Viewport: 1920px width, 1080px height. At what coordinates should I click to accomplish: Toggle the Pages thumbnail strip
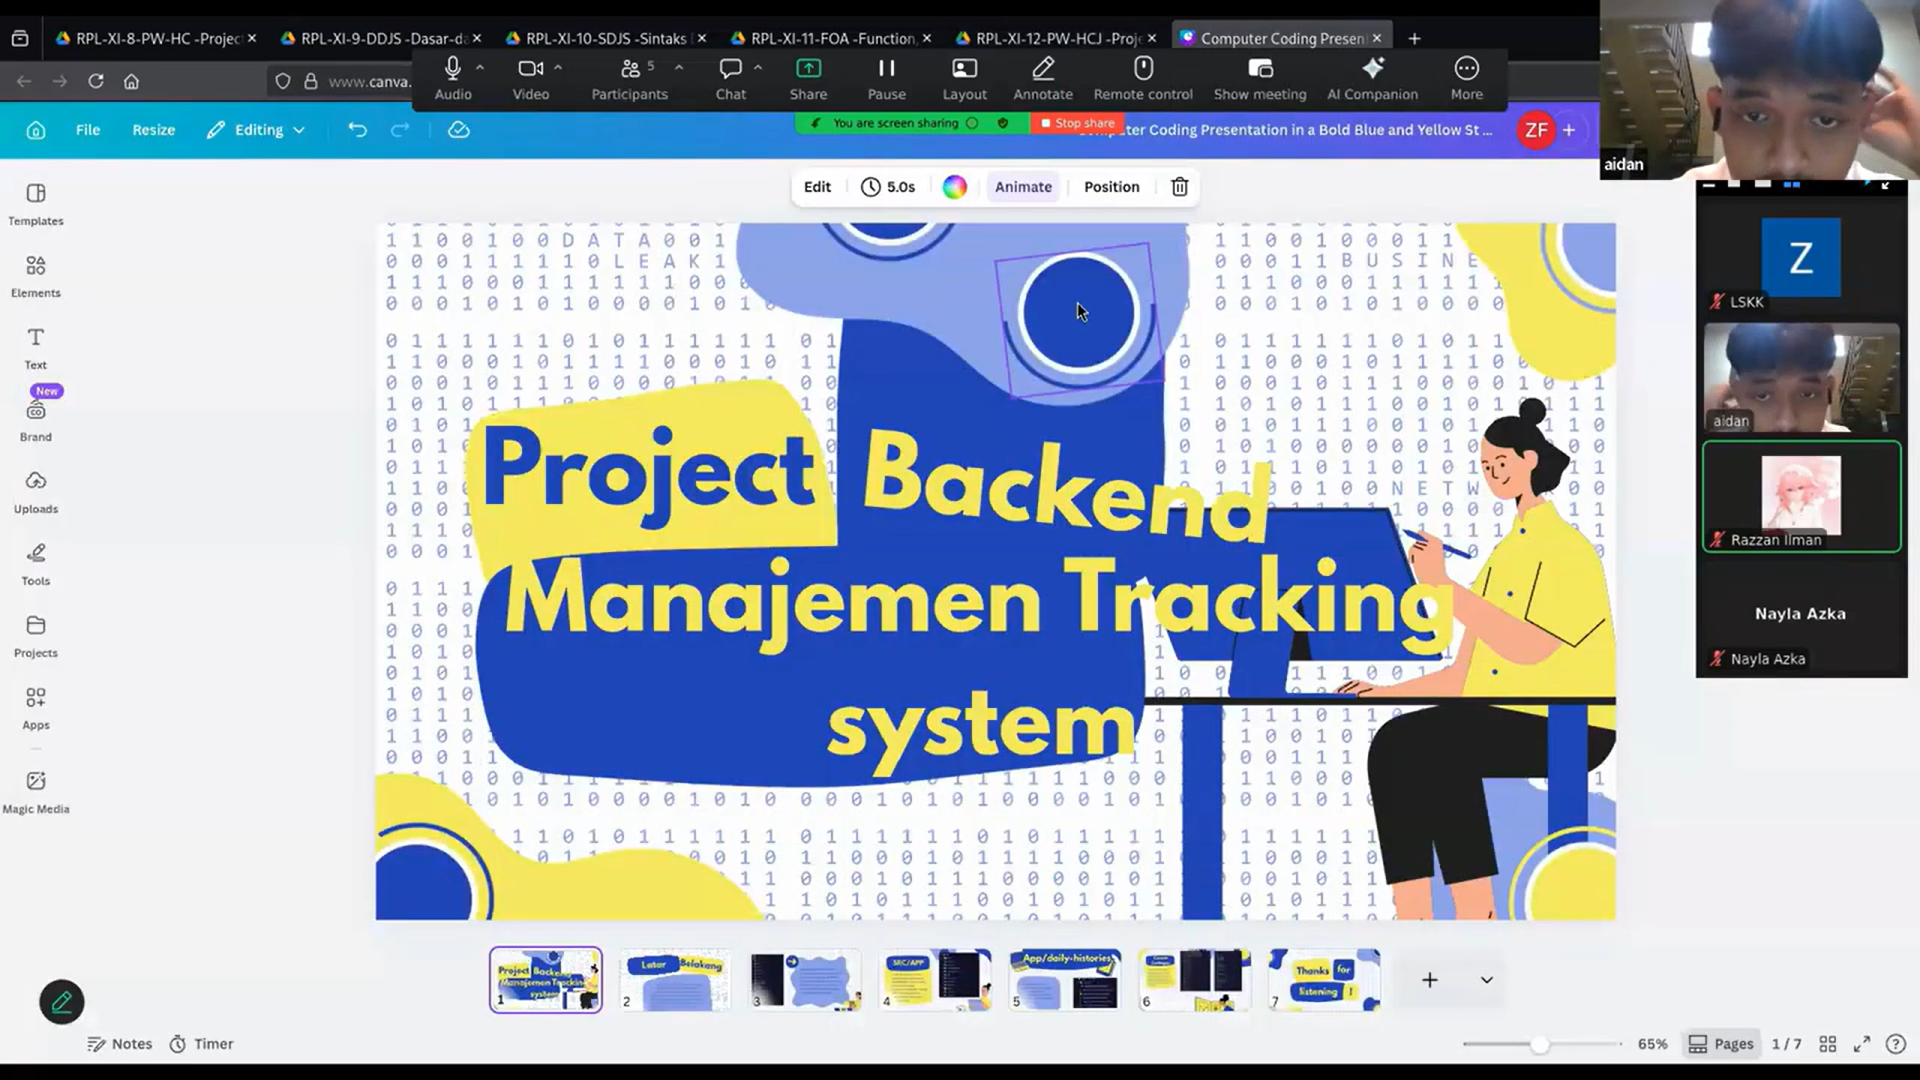click(1721, 1044)
